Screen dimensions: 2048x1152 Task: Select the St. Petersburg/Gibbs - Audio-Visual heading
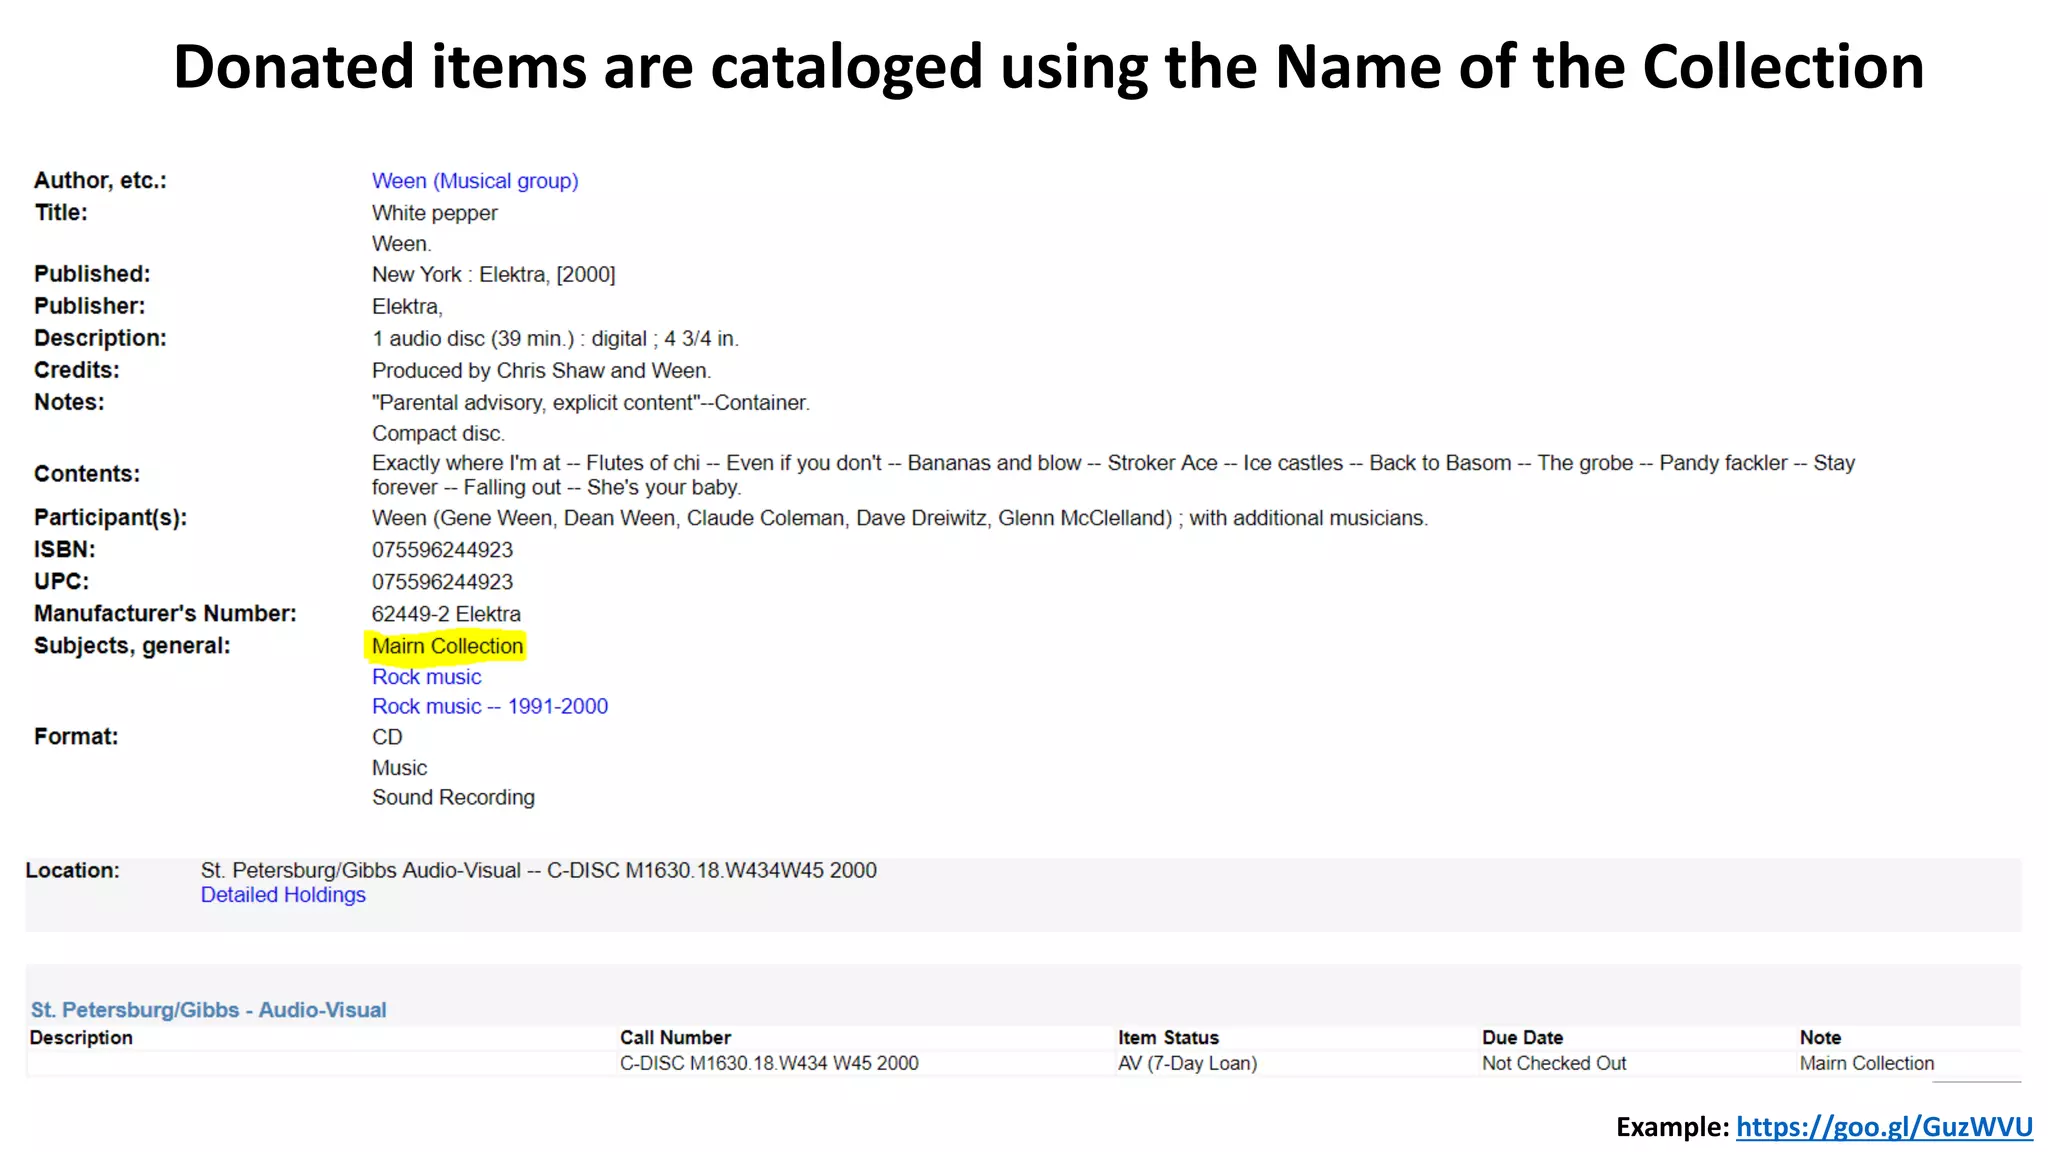pyautogui.click(x=208, y=1010)
